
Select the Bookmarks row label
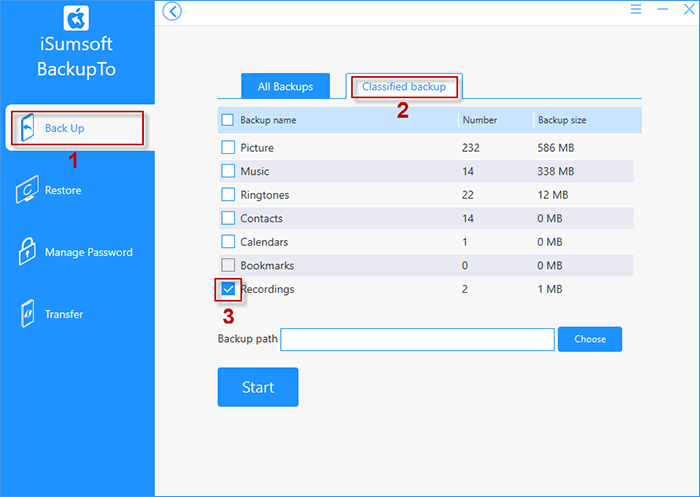click(x=267, y=266)
